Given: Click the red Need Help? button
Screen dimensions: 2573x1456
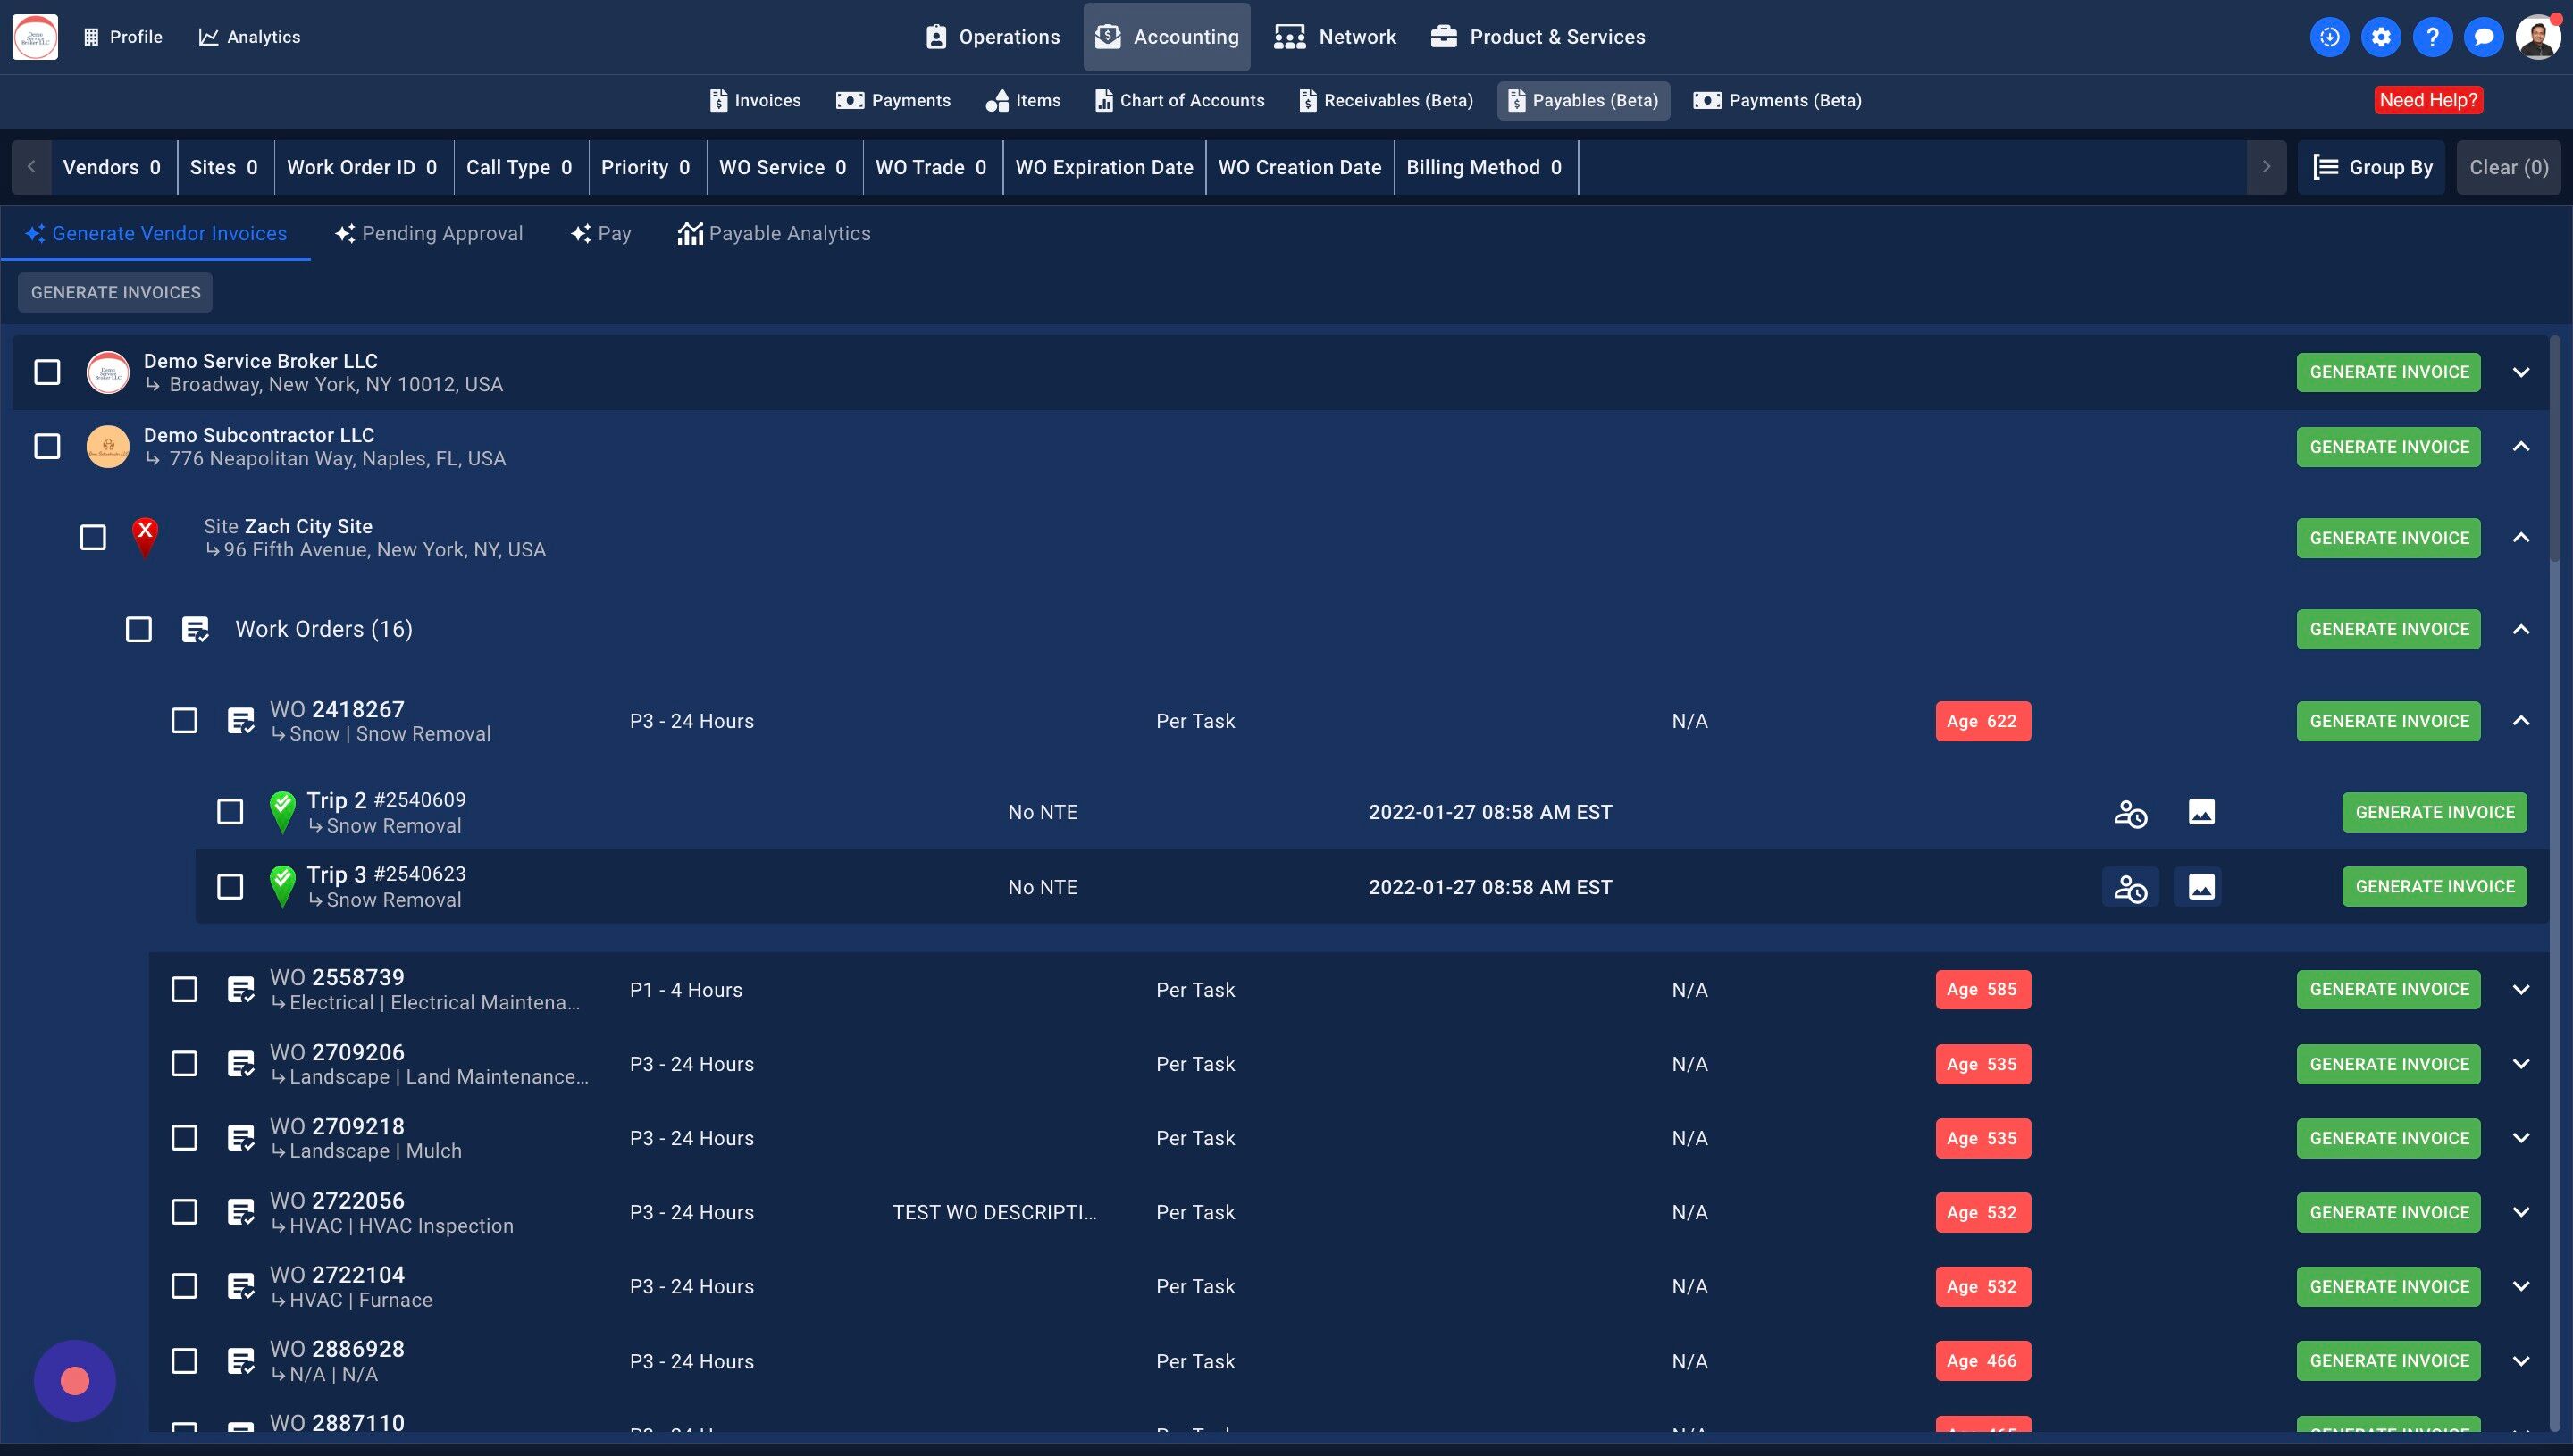Looking at the screenshot, I should [x=2428, y=100].
